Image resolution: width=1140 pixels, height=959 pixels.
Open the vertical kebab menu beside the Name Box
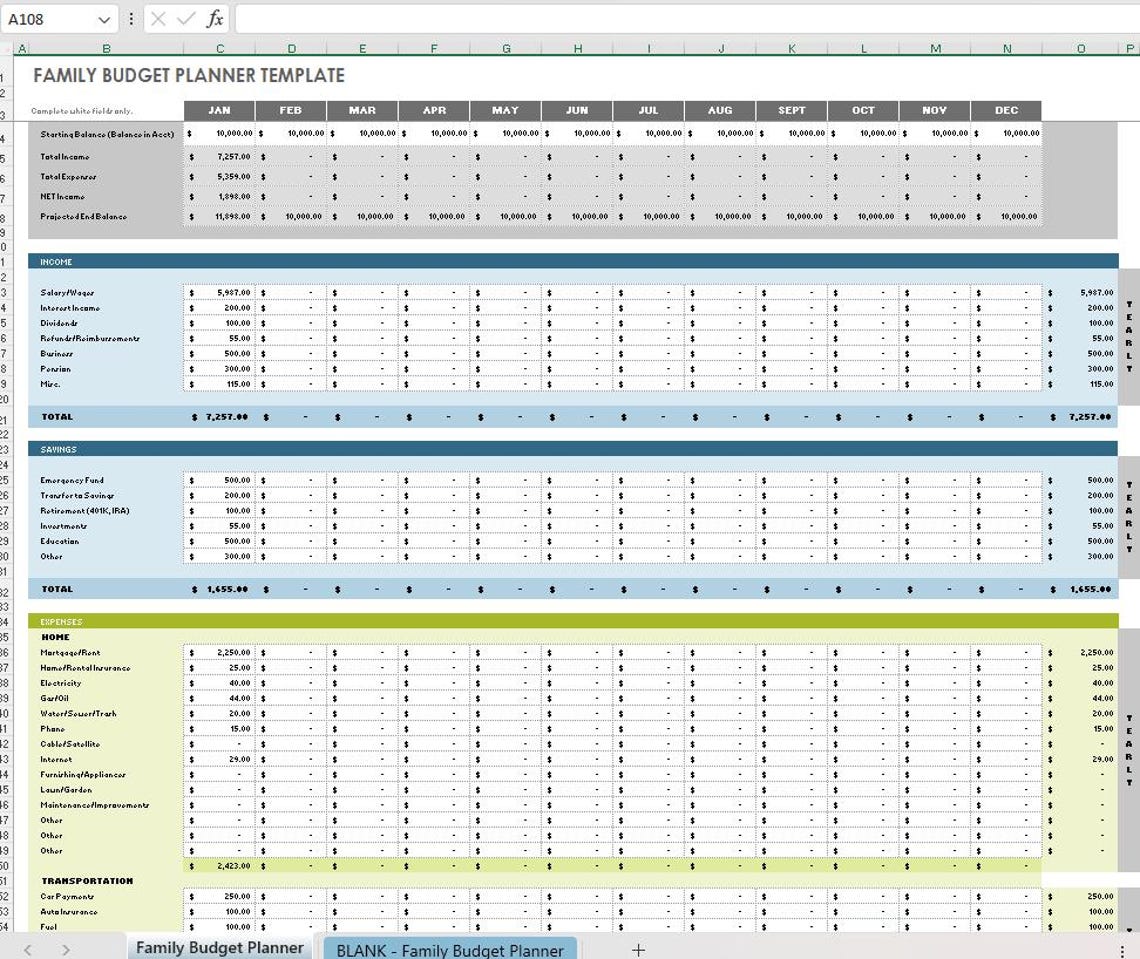click(x=130, y=17)
